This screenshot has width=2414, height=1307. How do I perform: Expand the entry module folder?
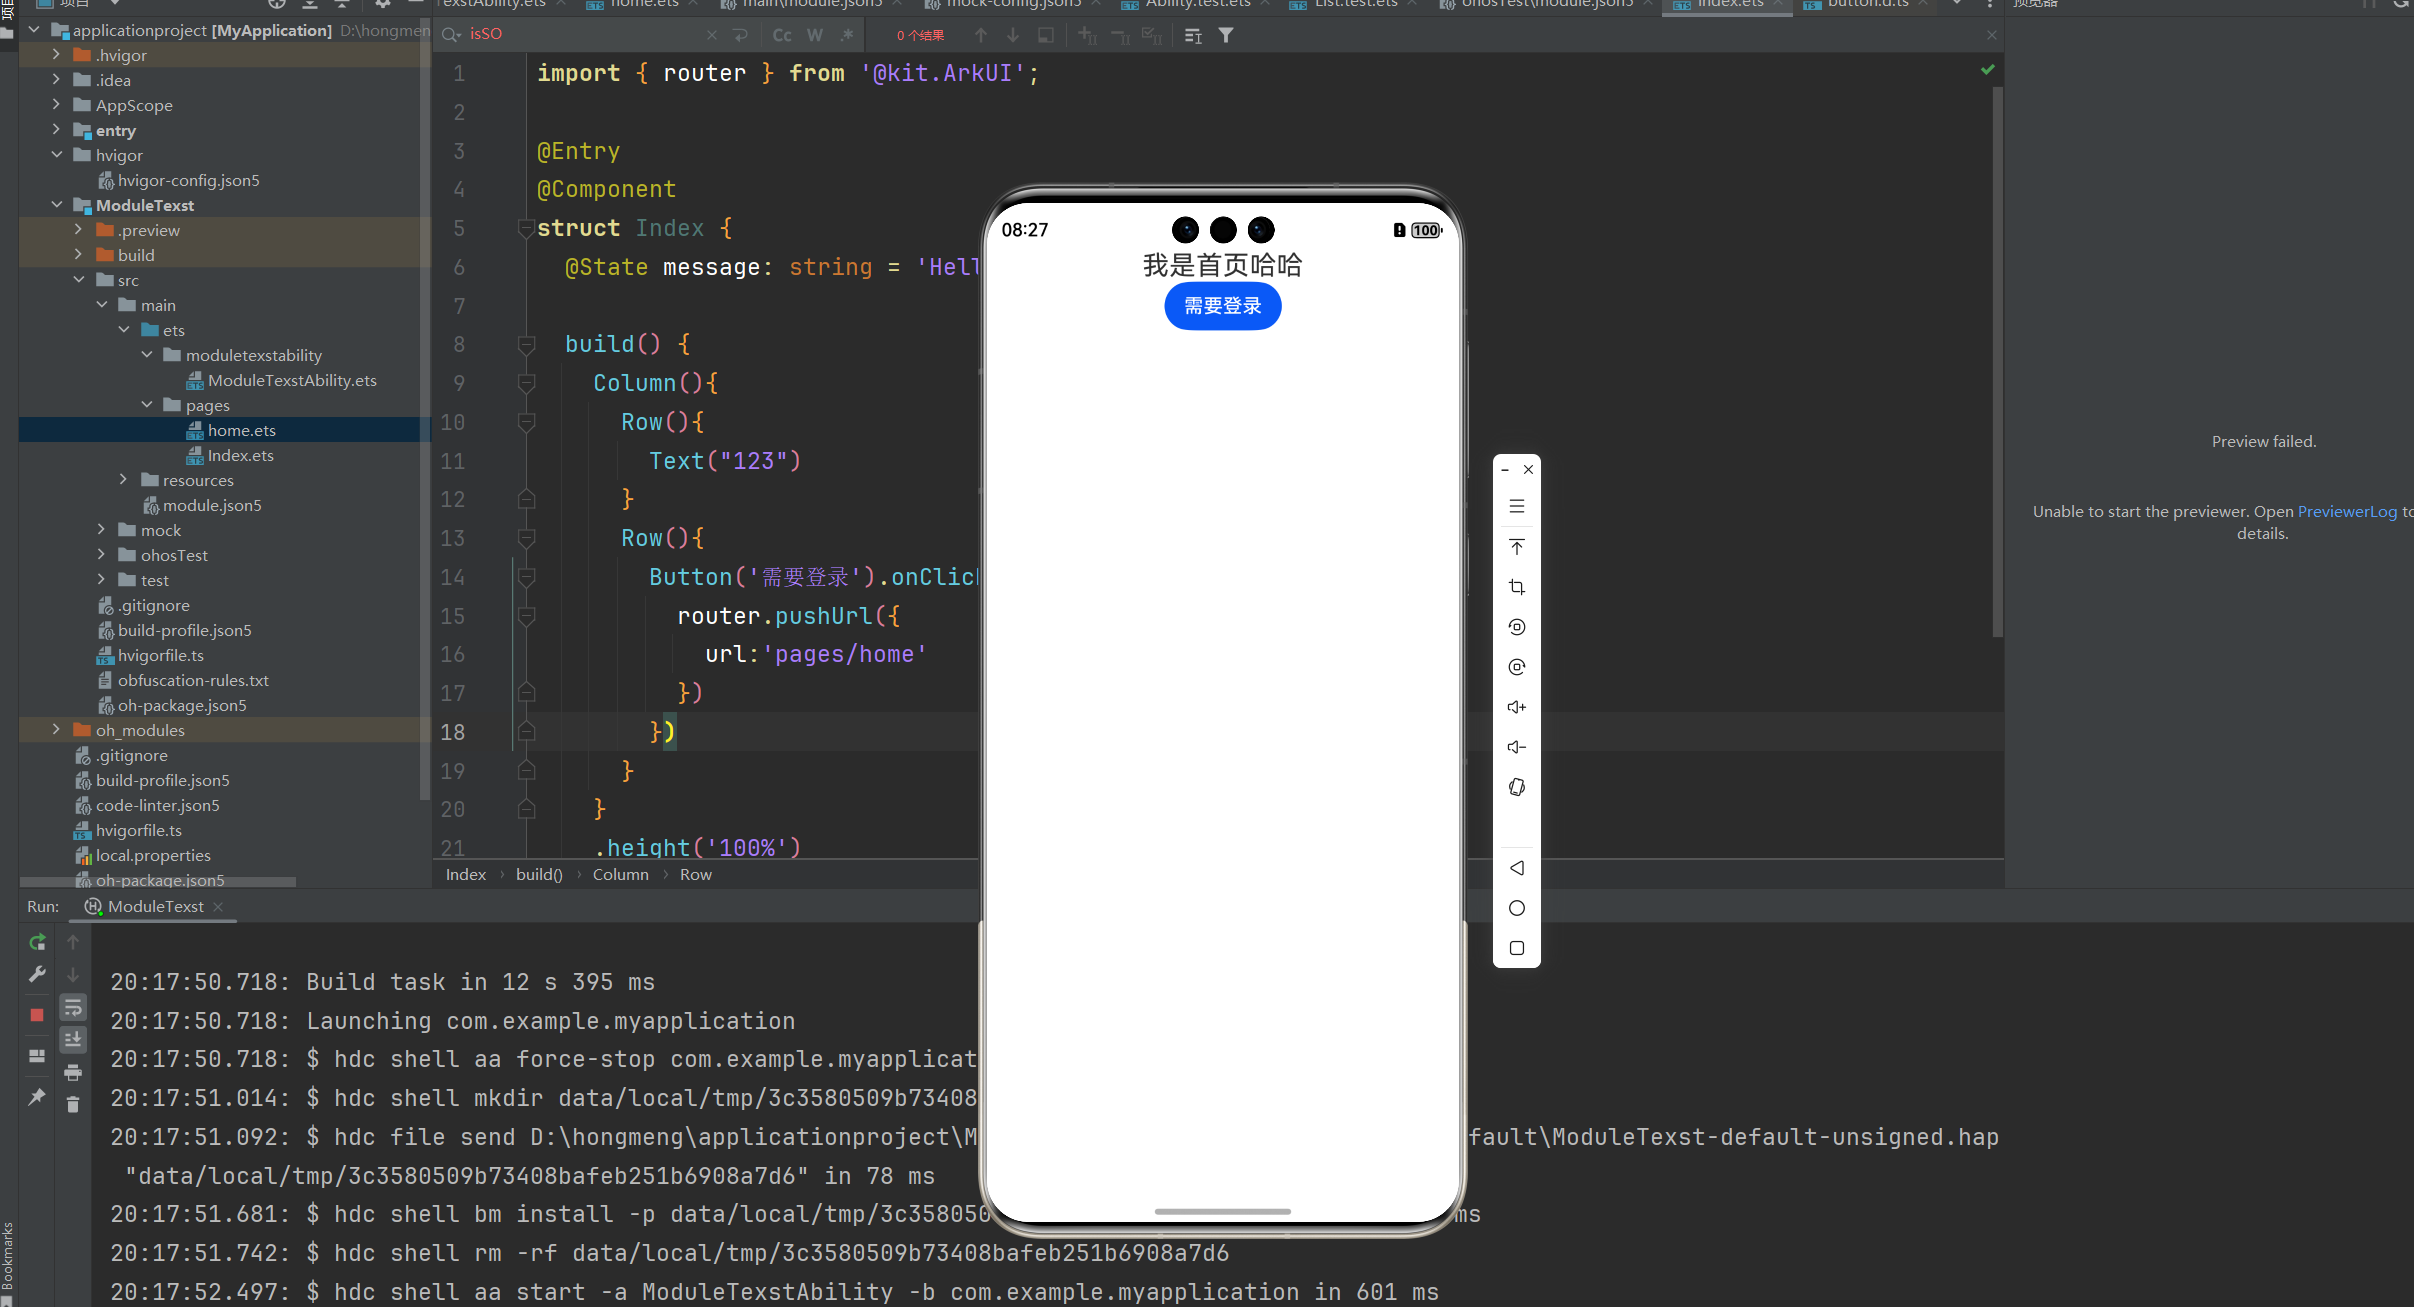point(56,130)
